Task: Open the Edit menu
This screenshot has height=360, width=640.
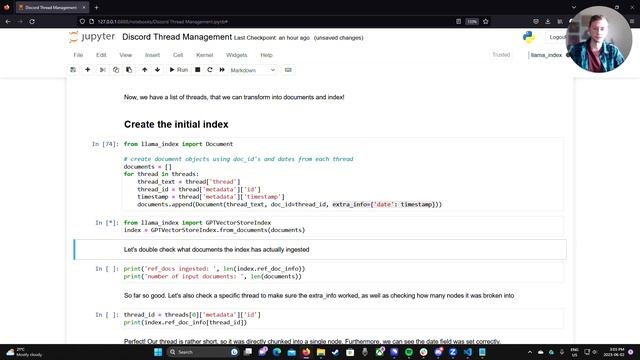Action: pyautogui.click(x=101, y=55)
